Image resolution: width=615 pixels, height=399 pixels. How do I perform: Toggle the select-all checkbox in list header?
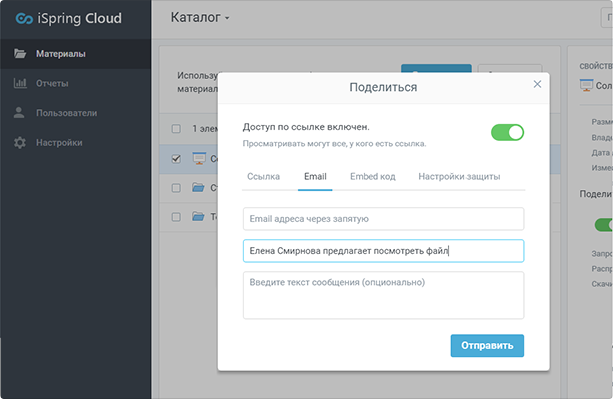(176, 129)
